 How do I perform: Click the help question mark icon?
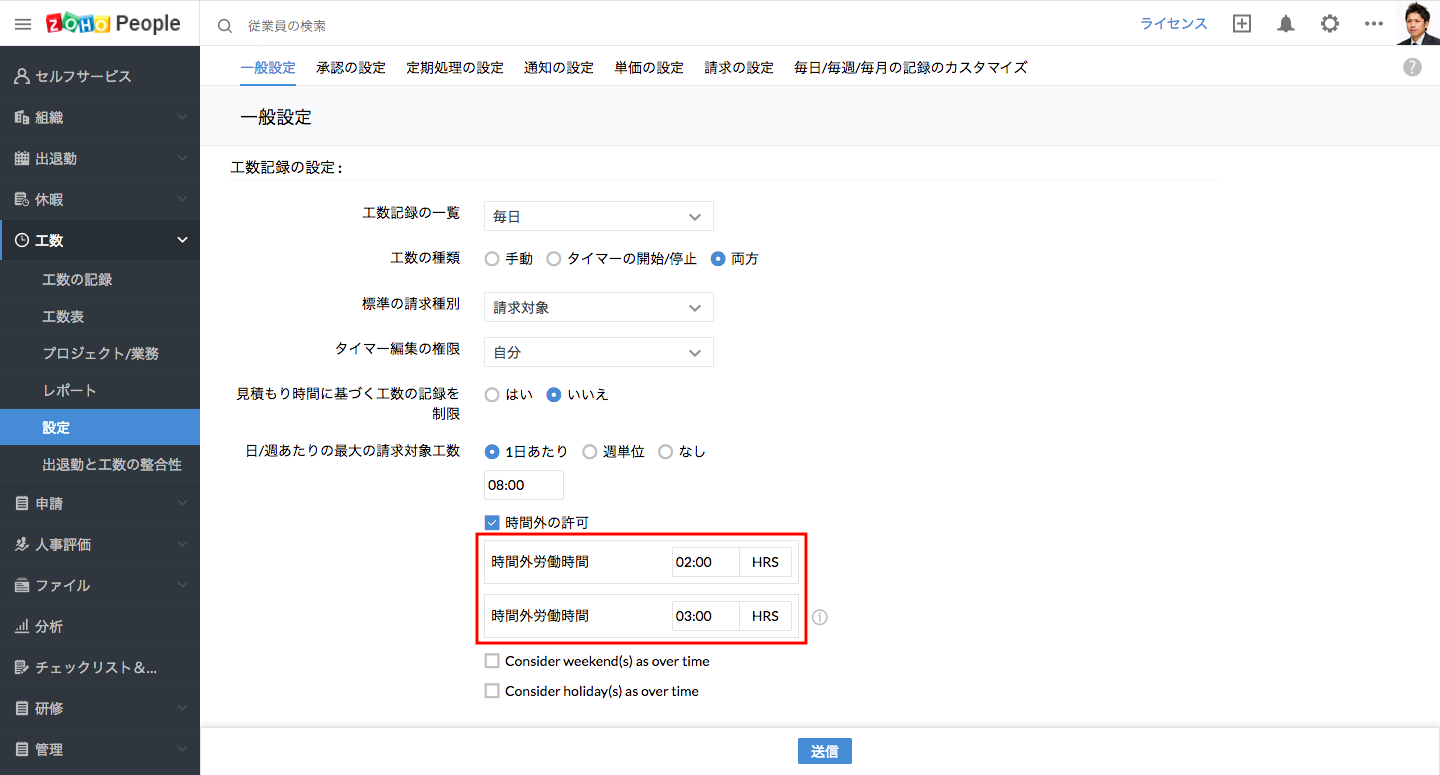1412,67
